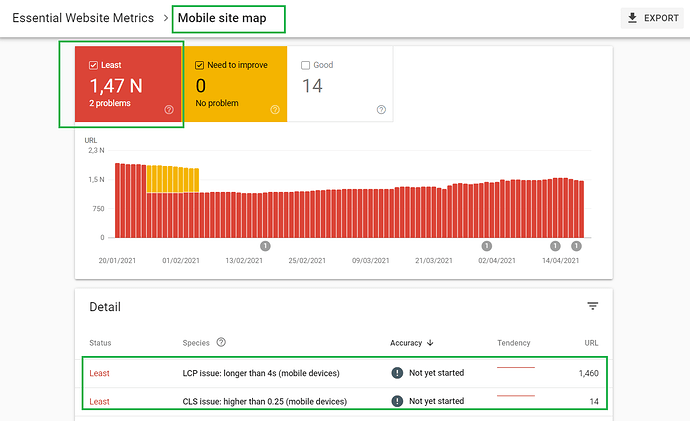Click the 25/02/2021 axis date

pyautogui.click(x=307, y=260)
